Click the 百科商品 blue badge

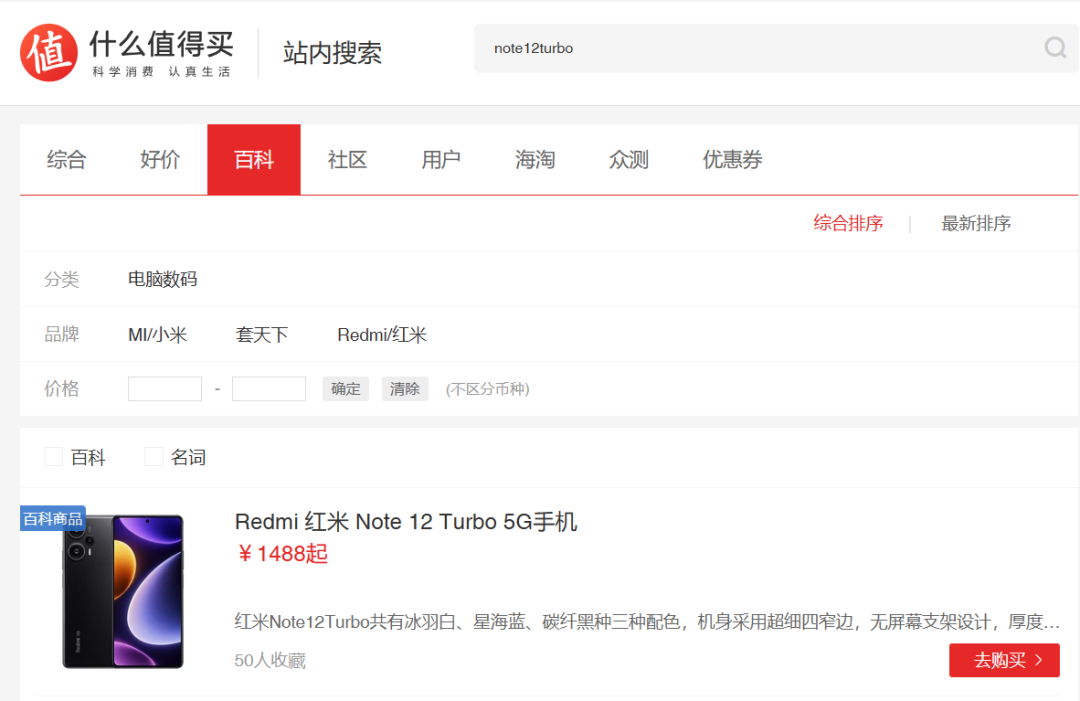[53, 519]
